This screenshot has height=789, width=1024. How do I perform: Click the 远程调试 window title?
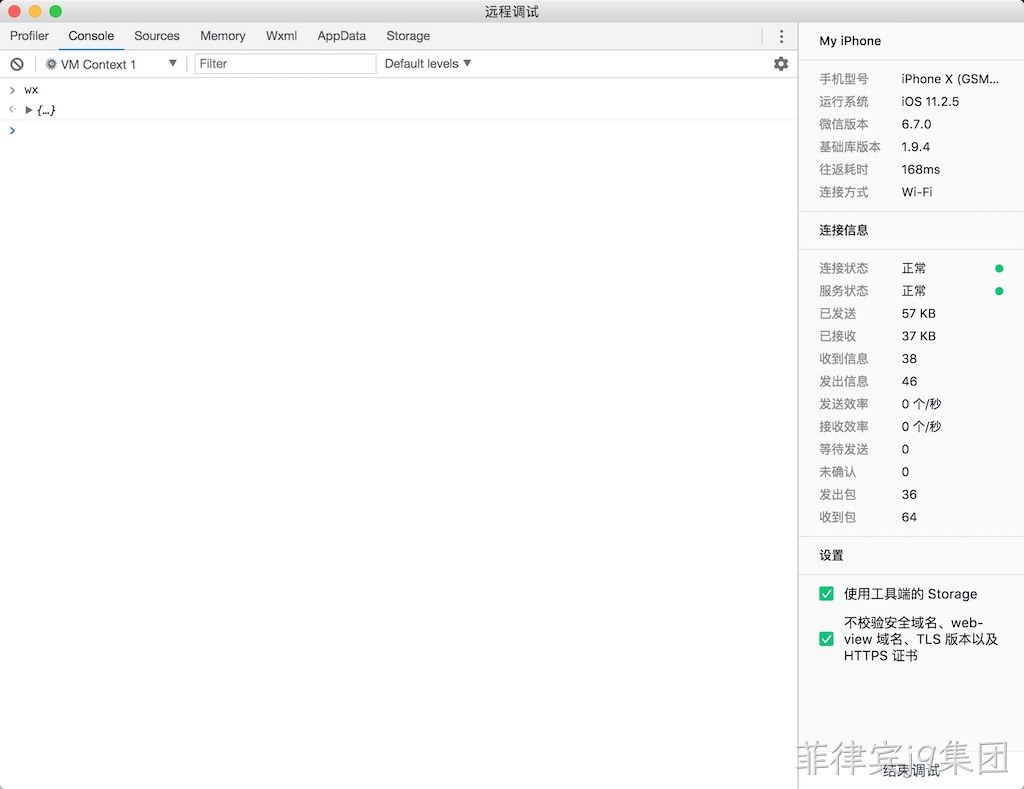(x=512, y=12)
